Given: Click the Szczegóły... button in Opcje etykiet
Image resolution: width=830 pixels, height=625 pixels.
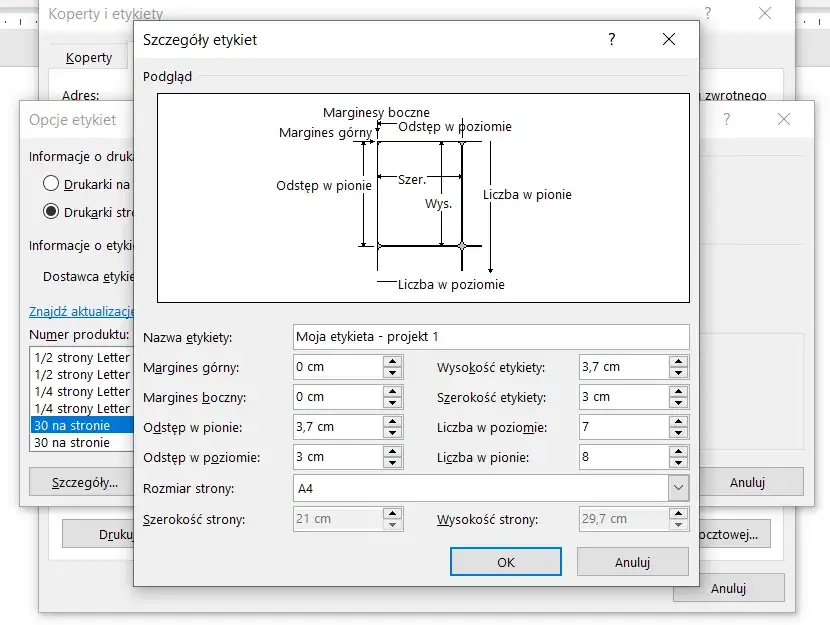Looking at the screenshot, I should pyautogui.click(x=84, y=482).
